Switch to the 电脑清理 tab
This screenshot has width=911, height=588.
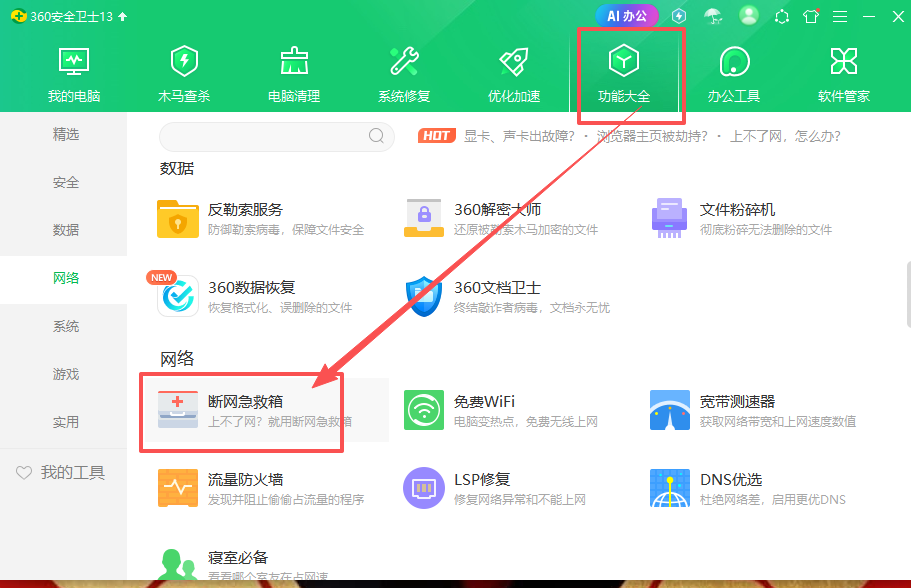pos(294,74)
